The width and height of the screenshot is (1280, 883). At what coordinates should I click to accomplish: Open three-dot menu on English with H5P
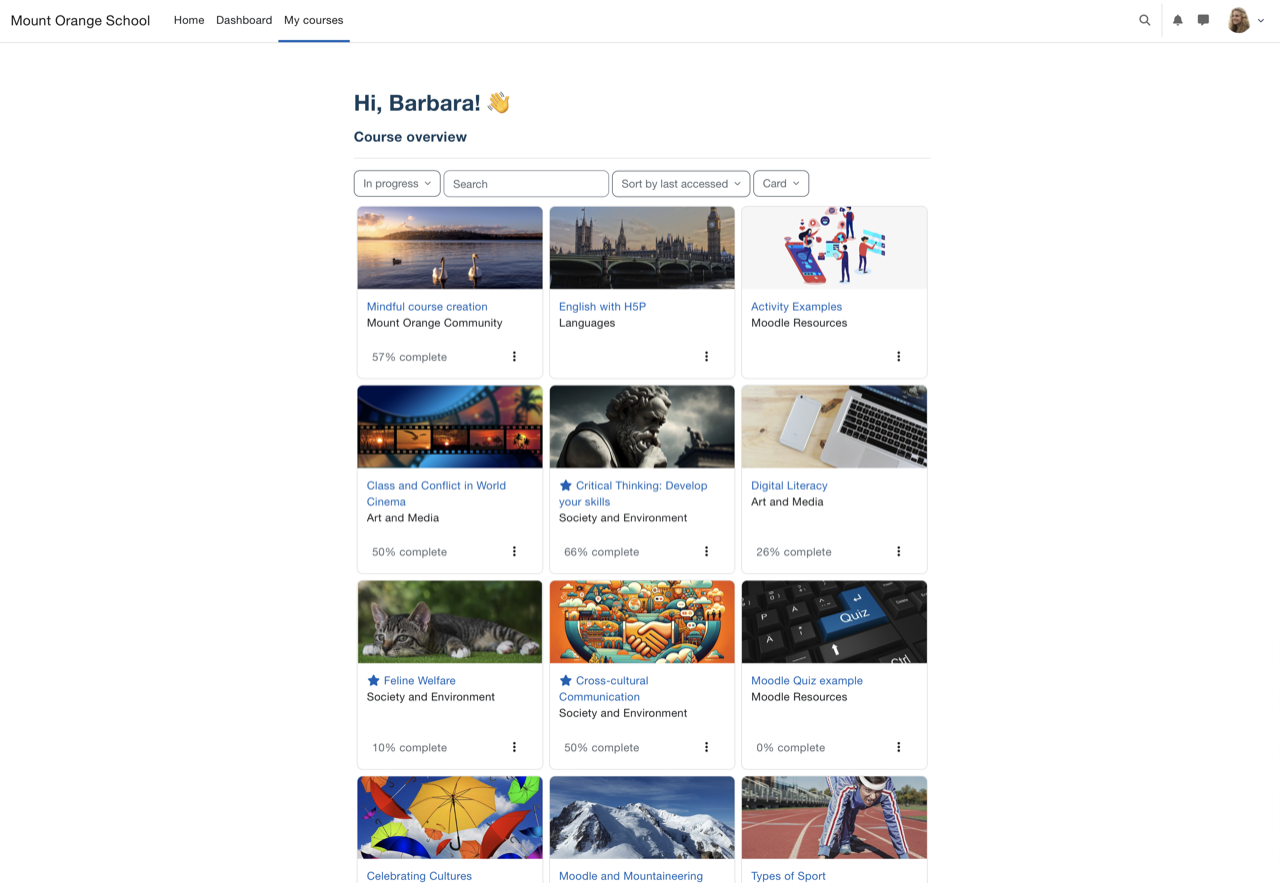[706, 357]
